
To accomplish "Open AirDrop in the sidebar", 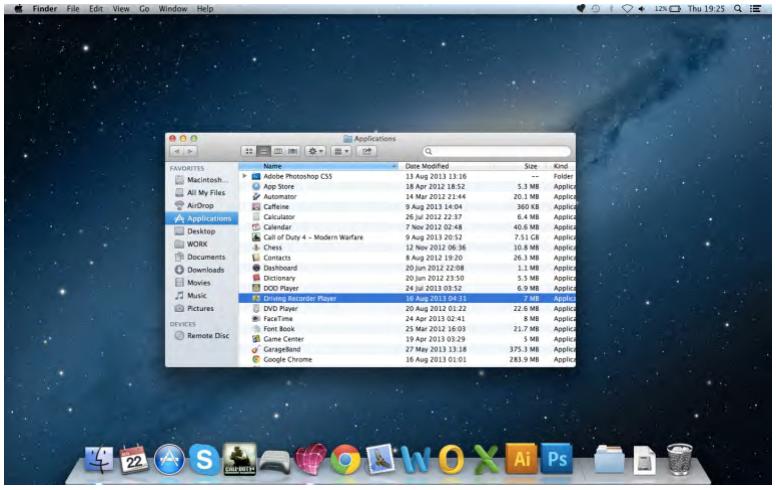I will click(201, 206).
